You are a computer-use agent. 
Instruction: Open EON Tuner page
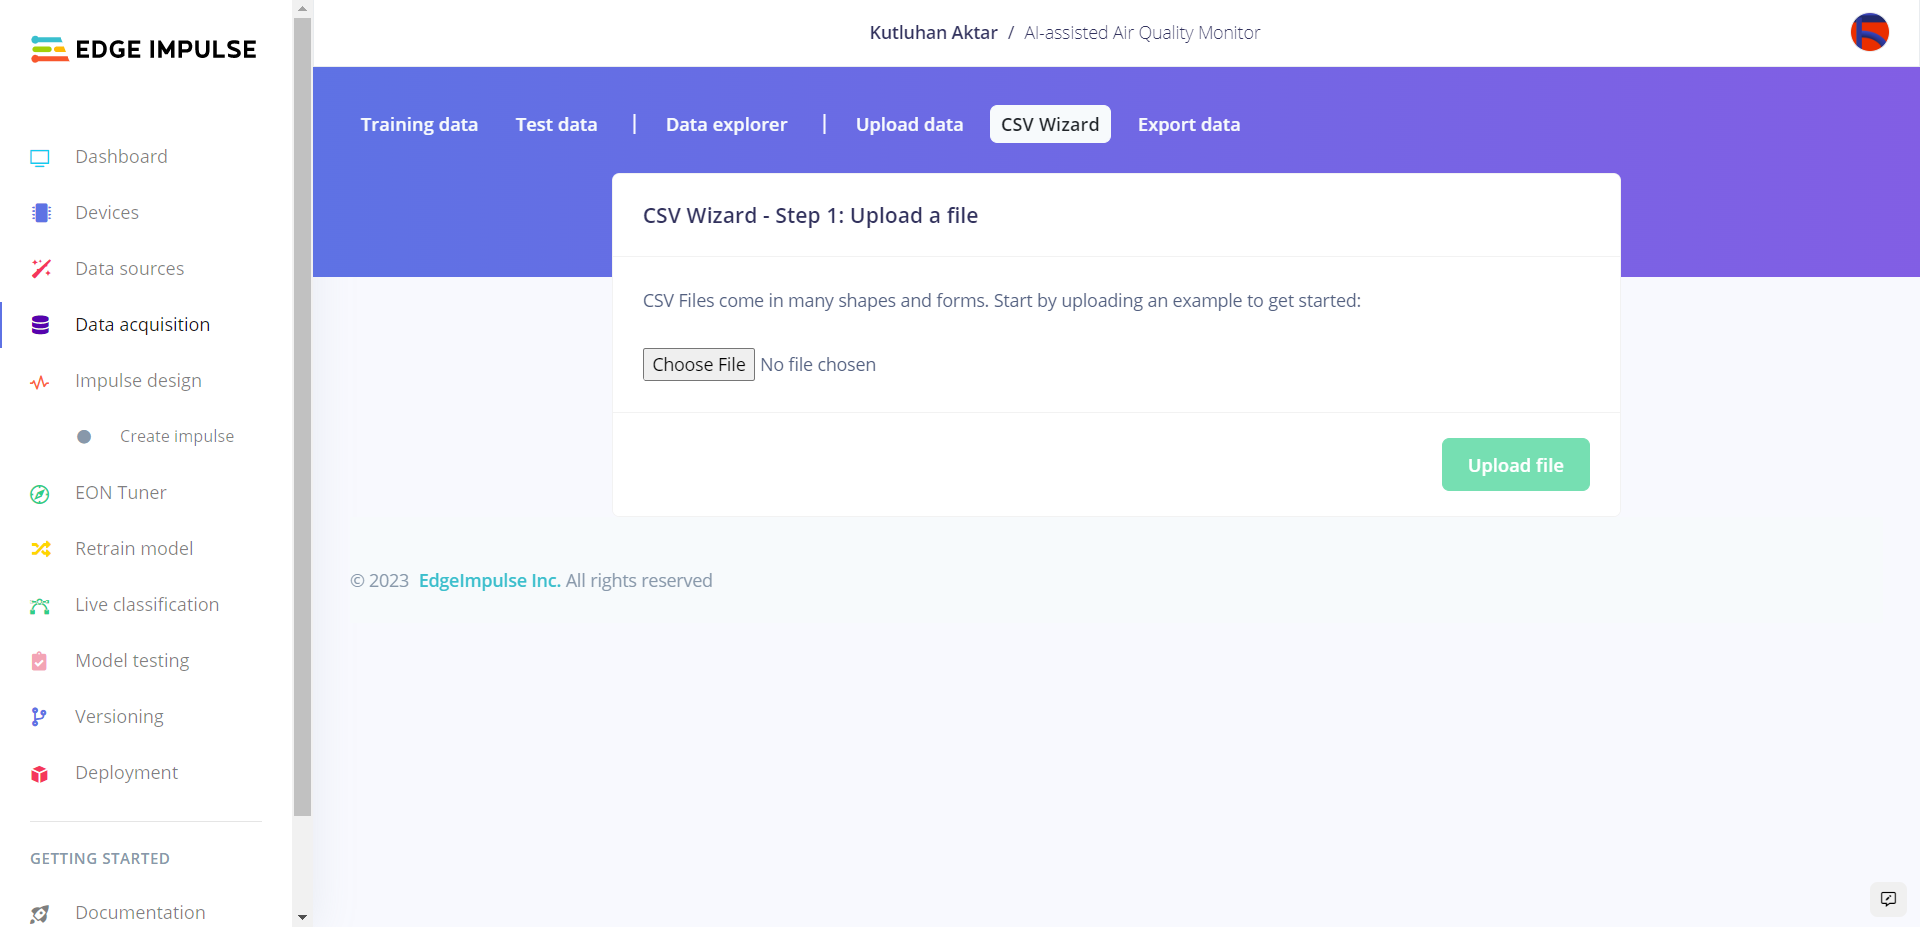click(x=121, y=493)
